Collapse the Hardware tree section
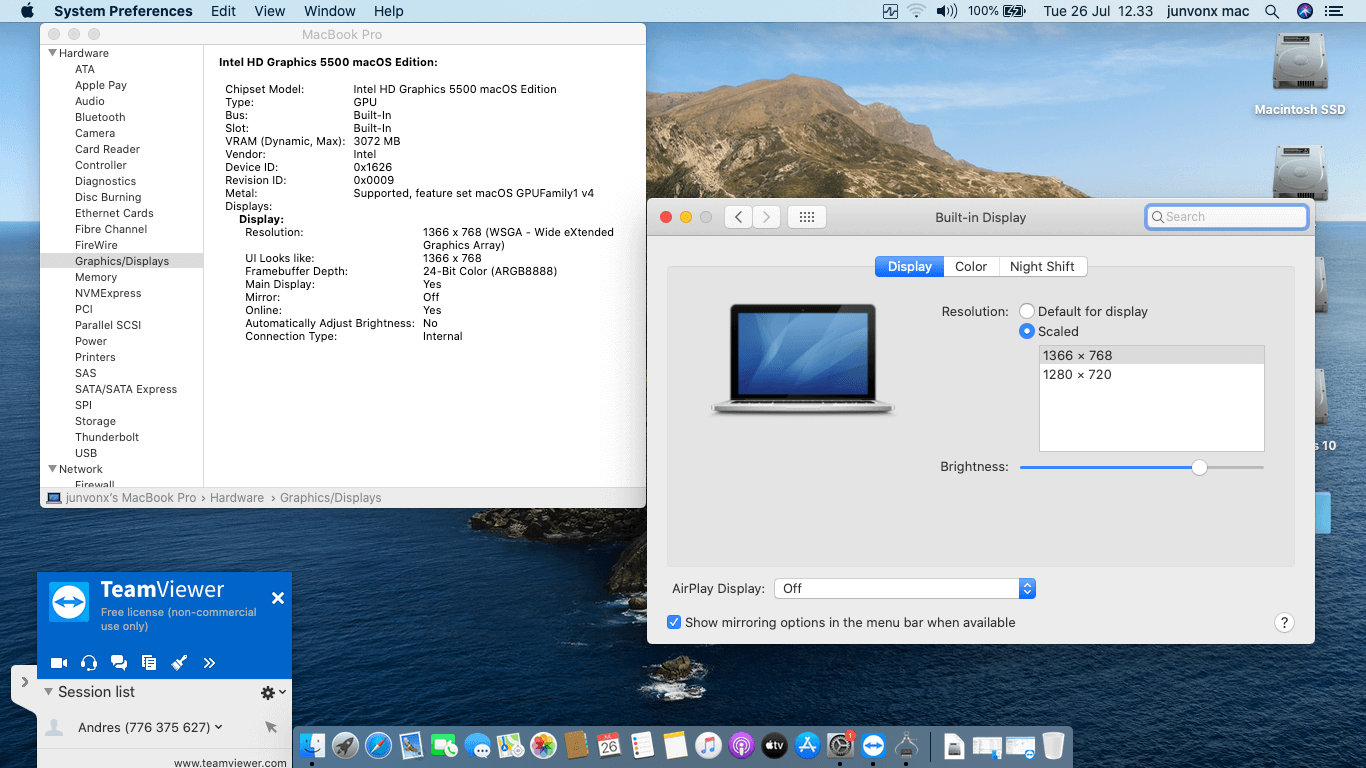This screenshot has height=768, width=1366. pyautogui.click(x=53, y=53)
